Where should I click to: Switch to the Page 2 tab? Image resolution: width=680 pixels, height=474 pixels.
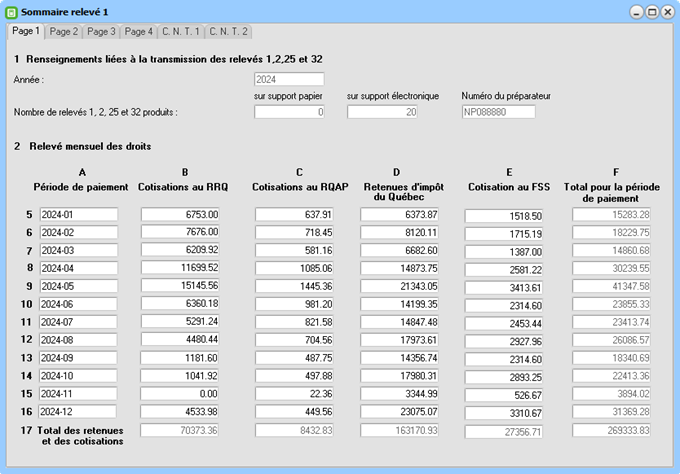(x=63, y=32)
